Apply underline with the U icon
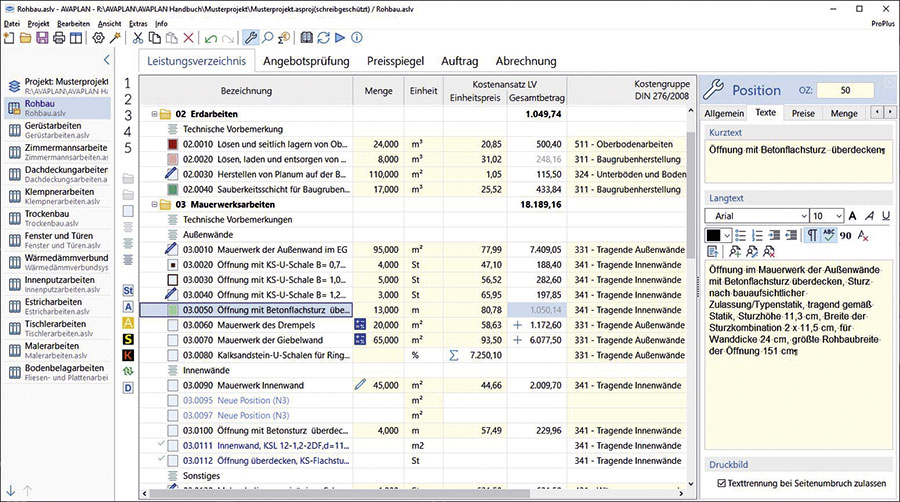The image size is (900, 502). (x=886, y=216)
